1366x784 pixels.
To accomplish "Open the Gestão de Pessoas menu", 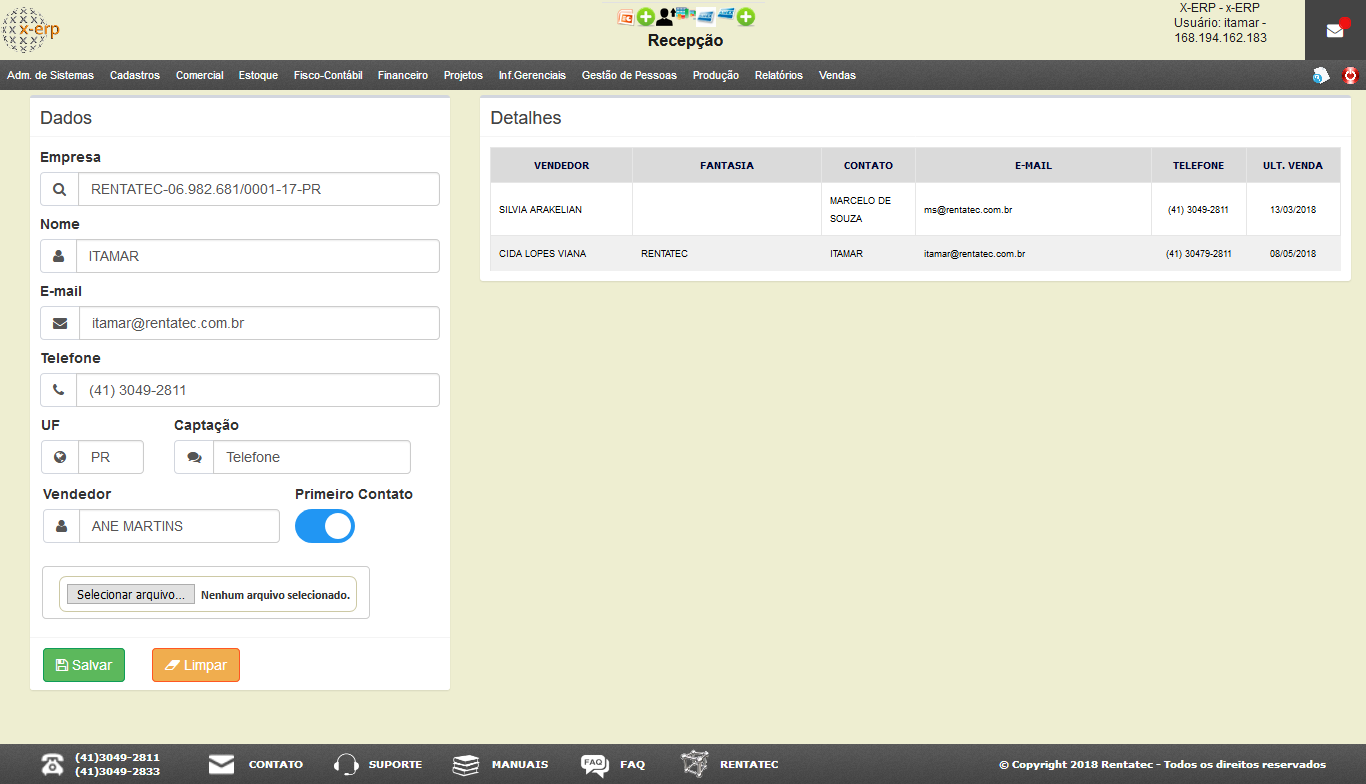I will tap(629, 75).
